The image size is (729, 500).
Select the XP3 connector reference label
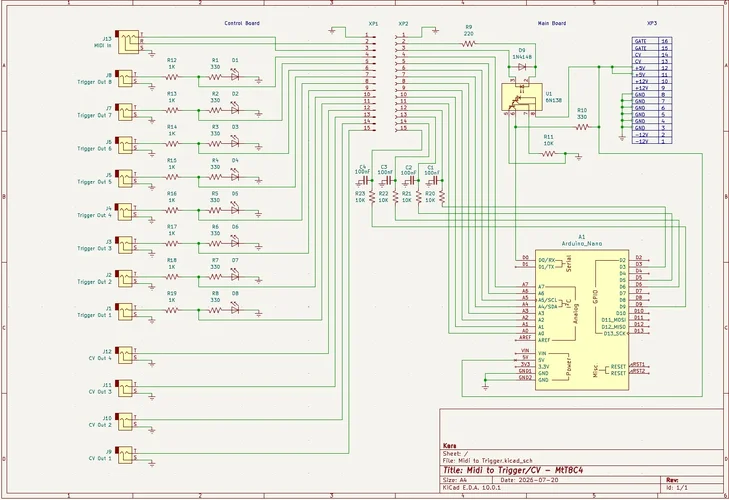pos(652,23)
